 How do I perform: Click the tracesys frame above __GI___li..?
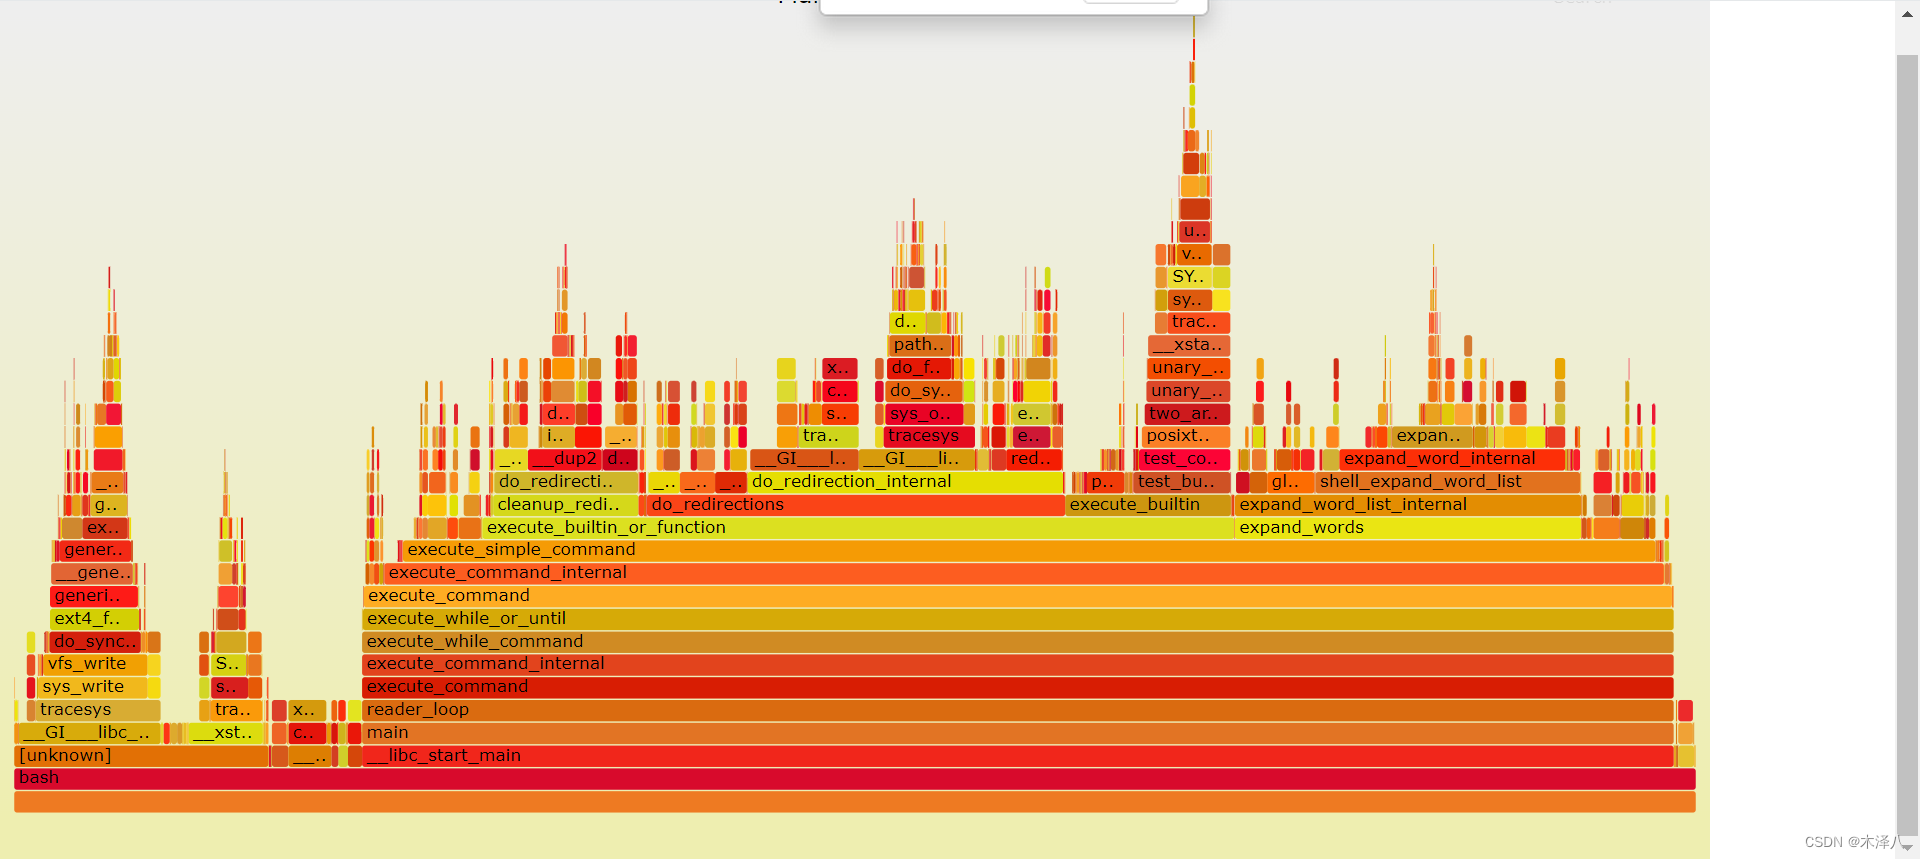point(929,435)
